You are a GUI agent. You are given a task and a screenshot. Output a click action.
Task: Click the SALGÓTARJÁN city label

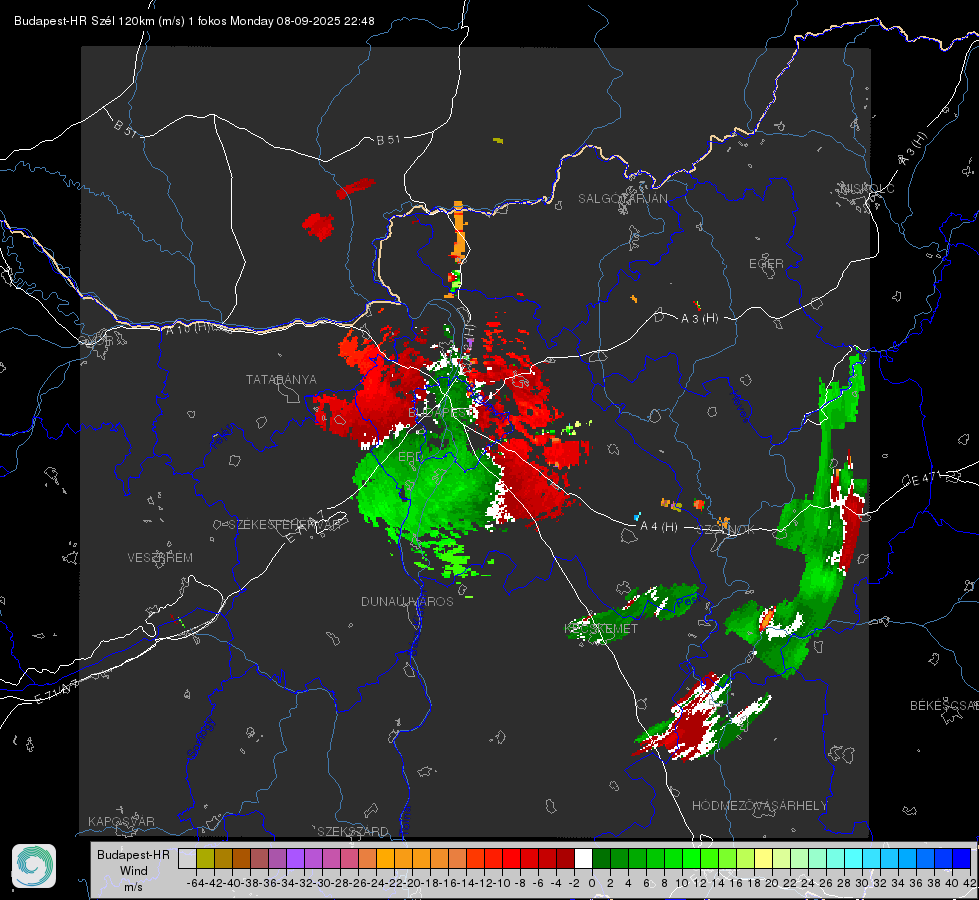point(622,199)
